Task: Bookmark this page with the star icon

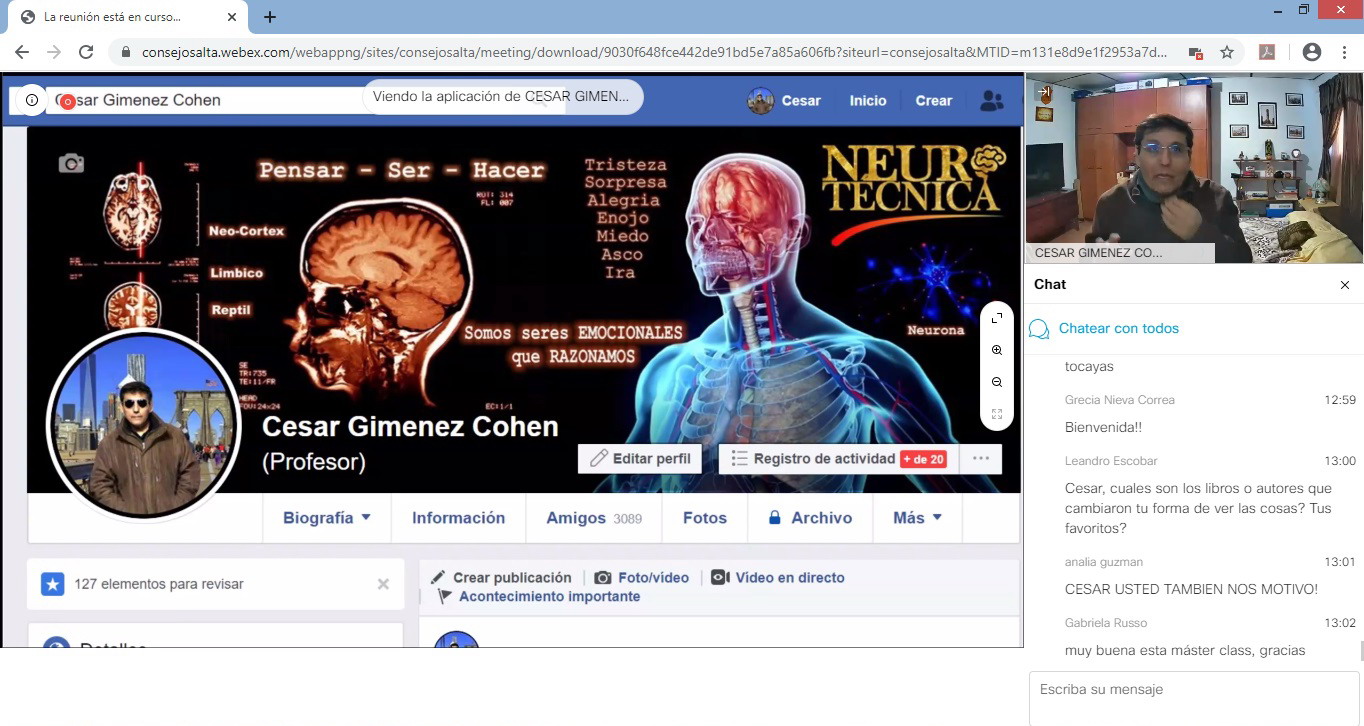Action: coord(1227,52)
